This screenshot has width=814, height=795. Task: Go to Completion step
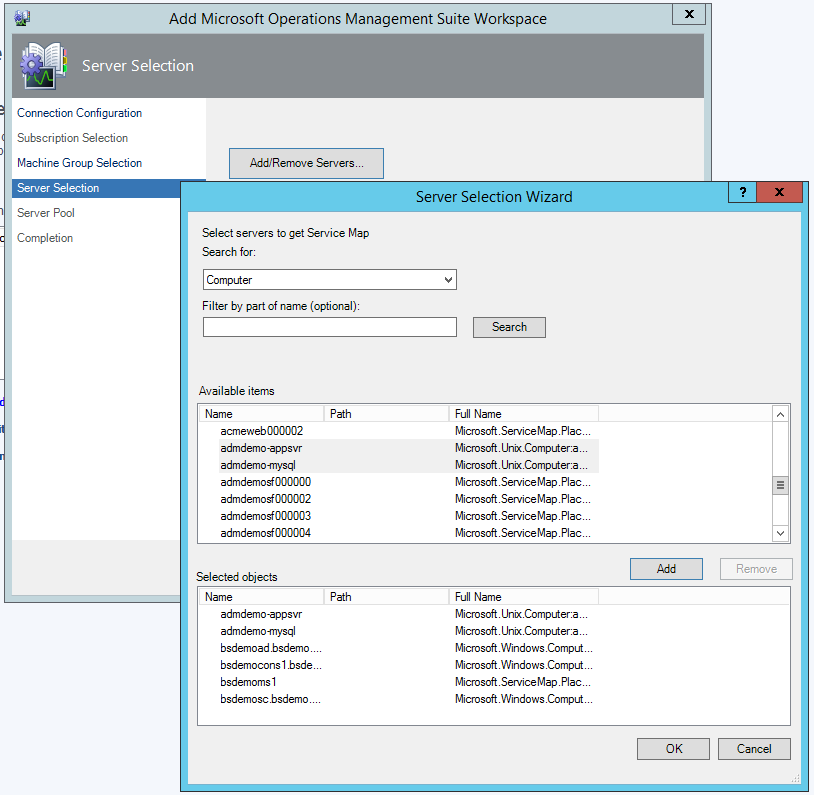pyautogui.click(x=45, y=238)
